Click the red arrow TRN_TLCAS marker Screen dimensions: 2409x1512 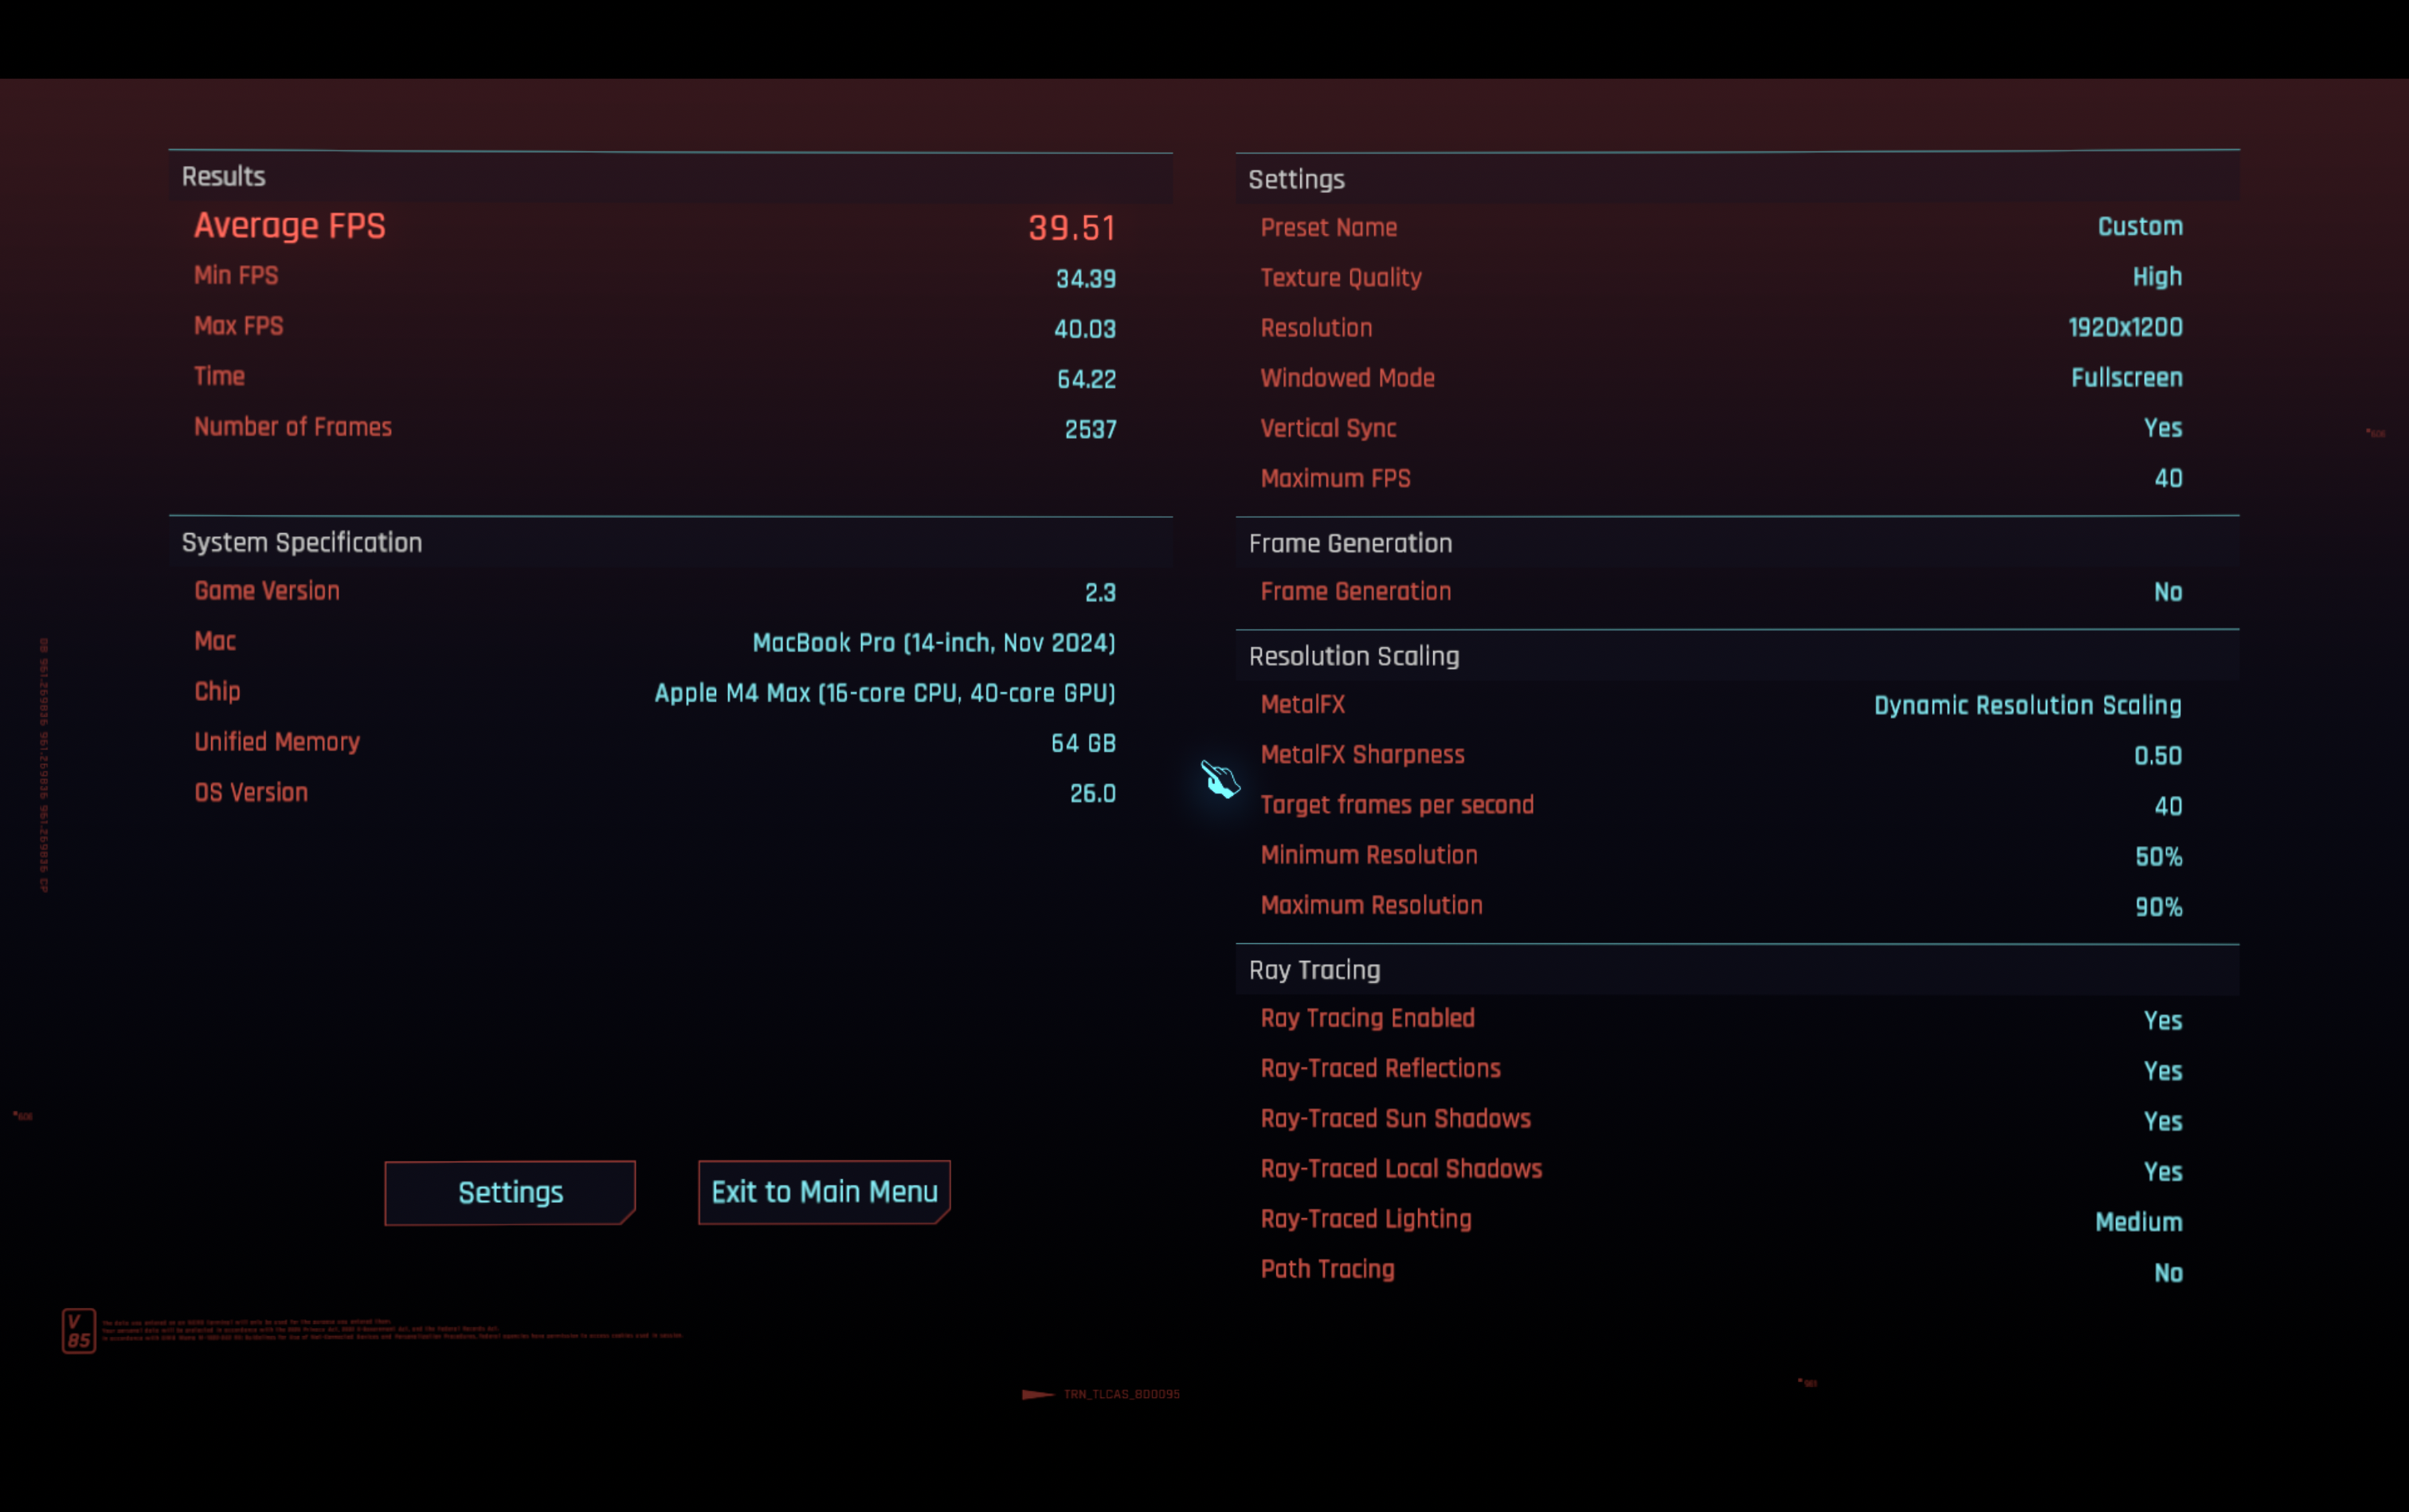point(1100,1394)
